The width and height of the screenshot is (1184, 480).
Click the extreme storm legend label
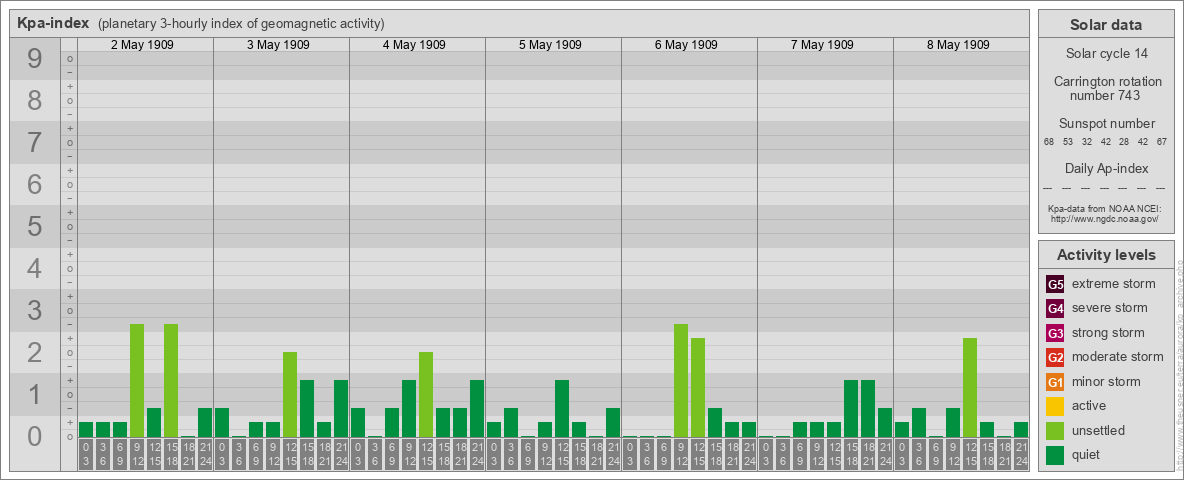tap(1113, 285)
